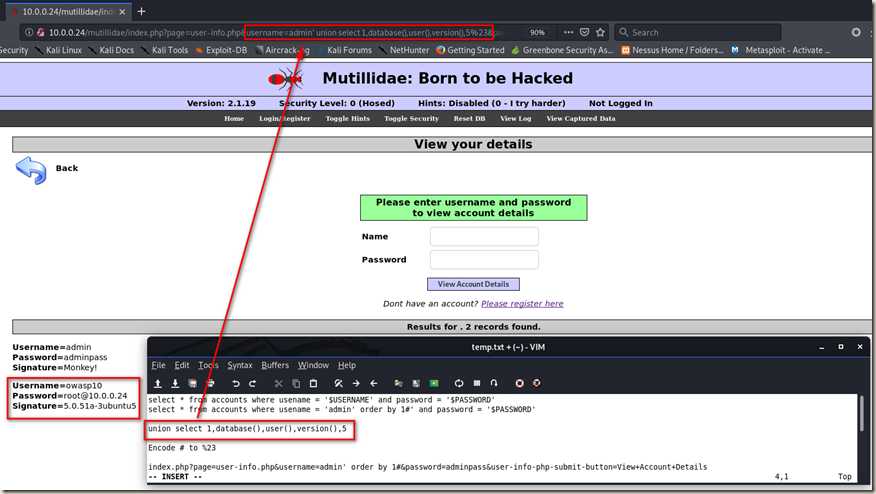Click the Undo icon in VIM toolbar
The image size is (876, 494).
(236, 383)
